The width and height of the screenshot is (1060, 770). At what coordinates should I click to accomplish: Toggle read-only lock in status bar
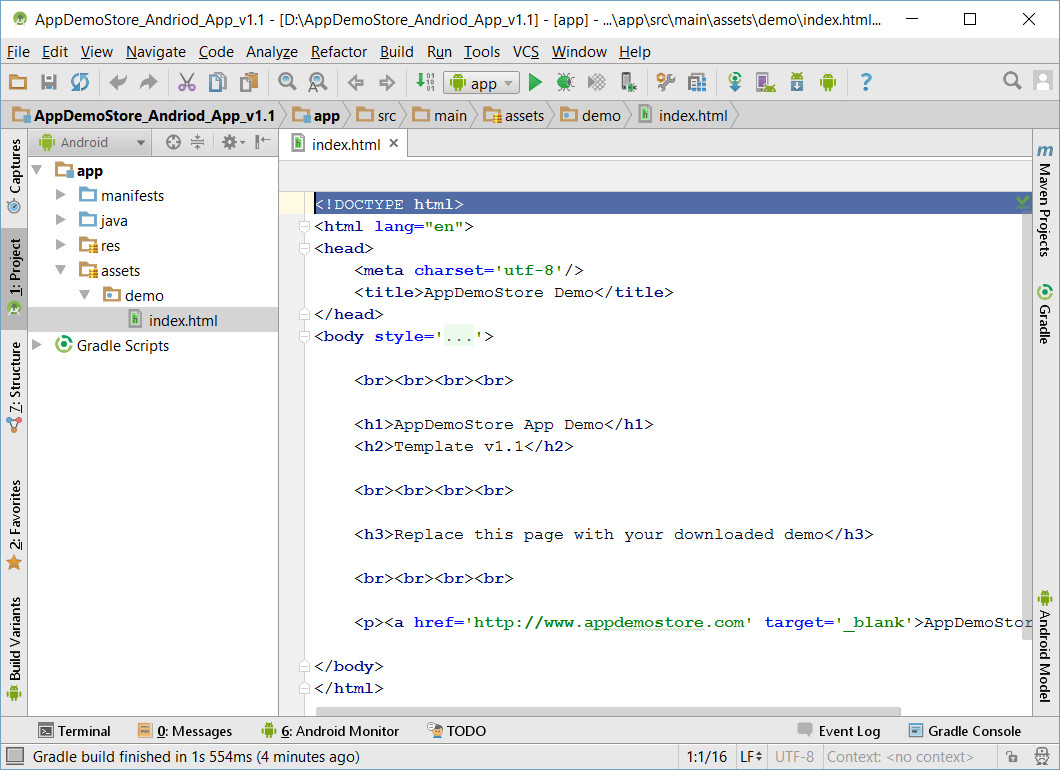[x=1012, y=756]
